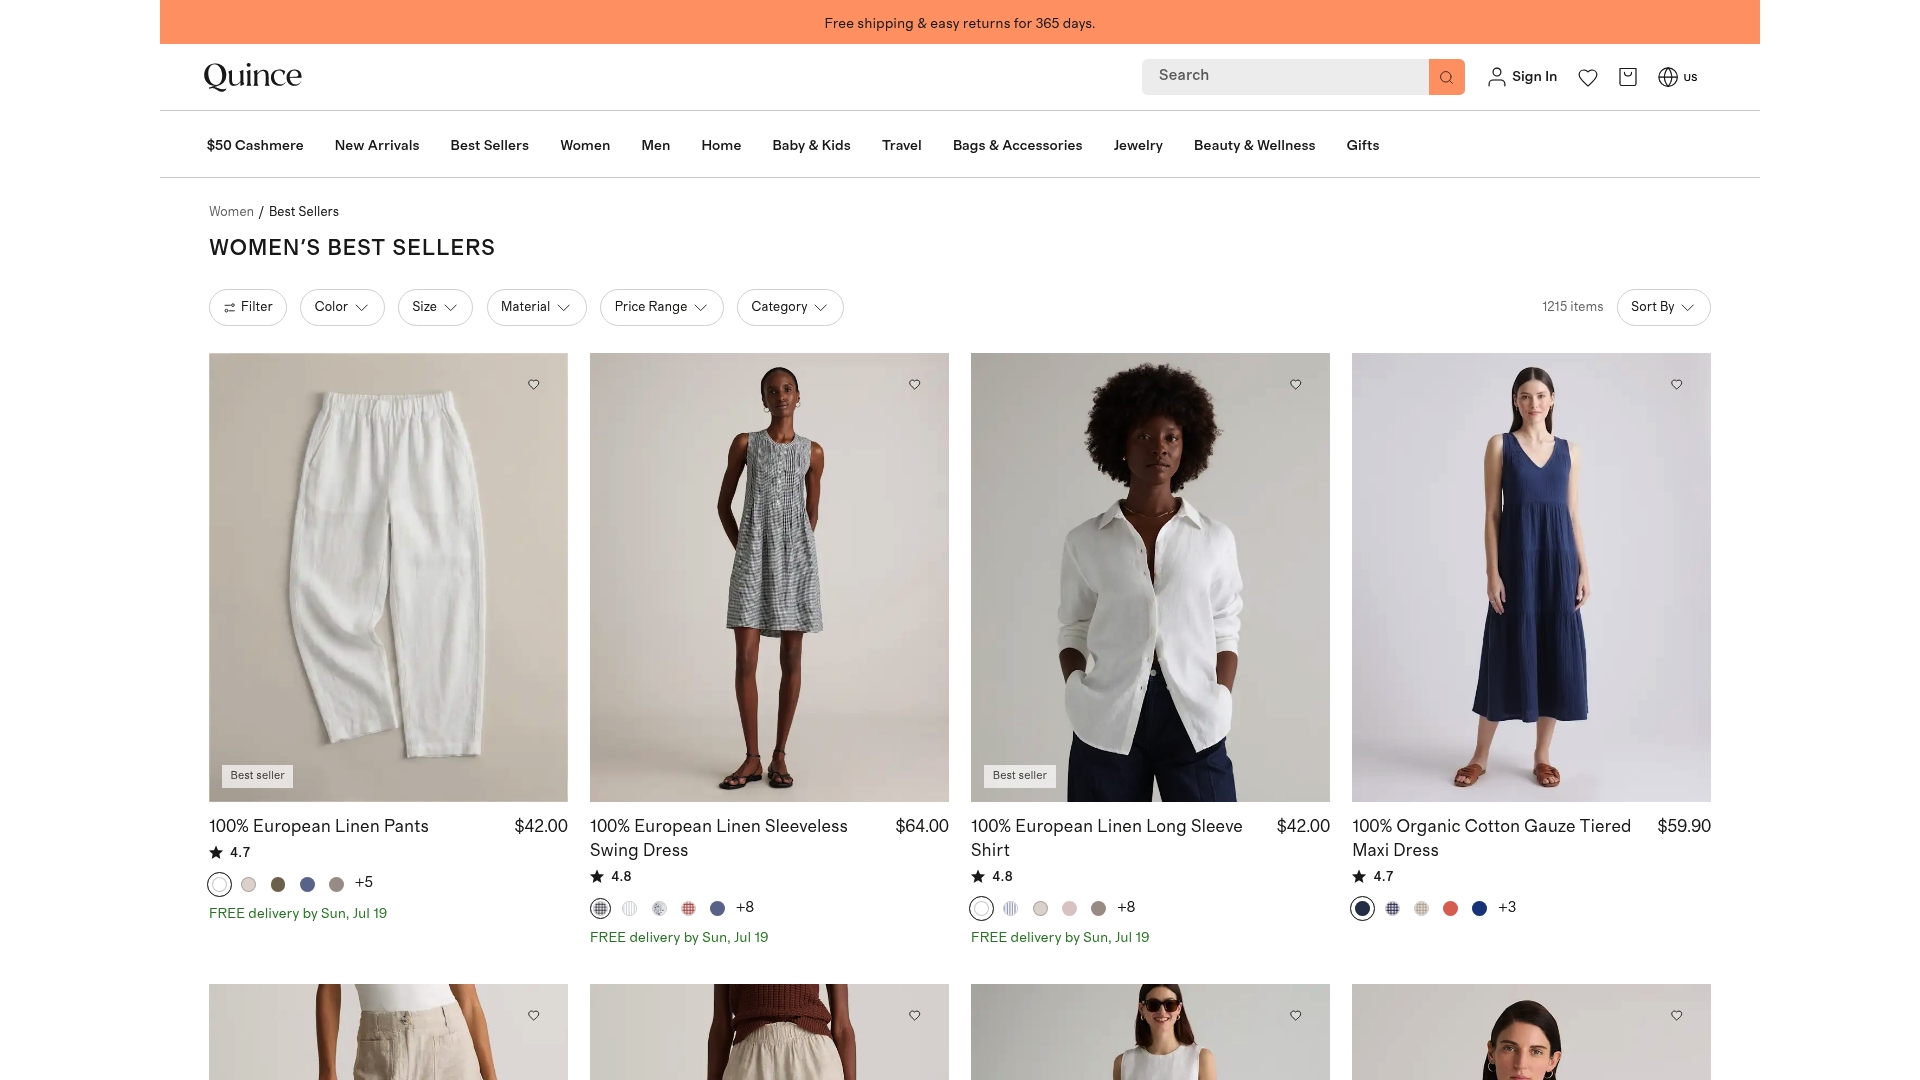Image resolution: width=1920 pixels, height=1080 pixels.
Task: Favorite the Linen Long Sleeve Shirt
Action: tap(1296, 384)
